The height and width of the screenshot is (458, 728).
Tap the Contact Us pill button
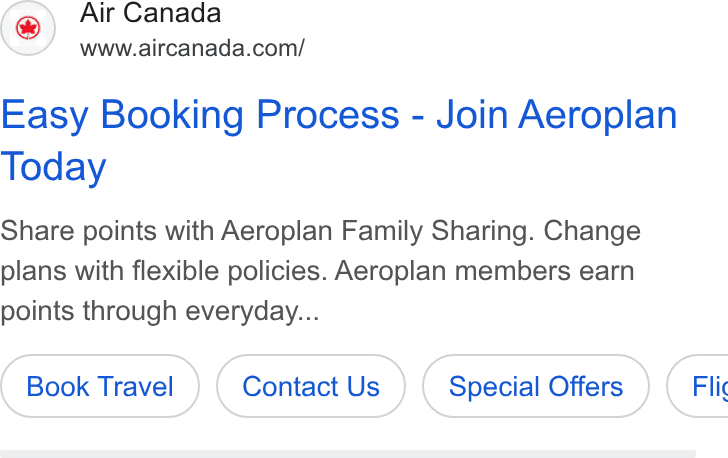click(311, 386)
